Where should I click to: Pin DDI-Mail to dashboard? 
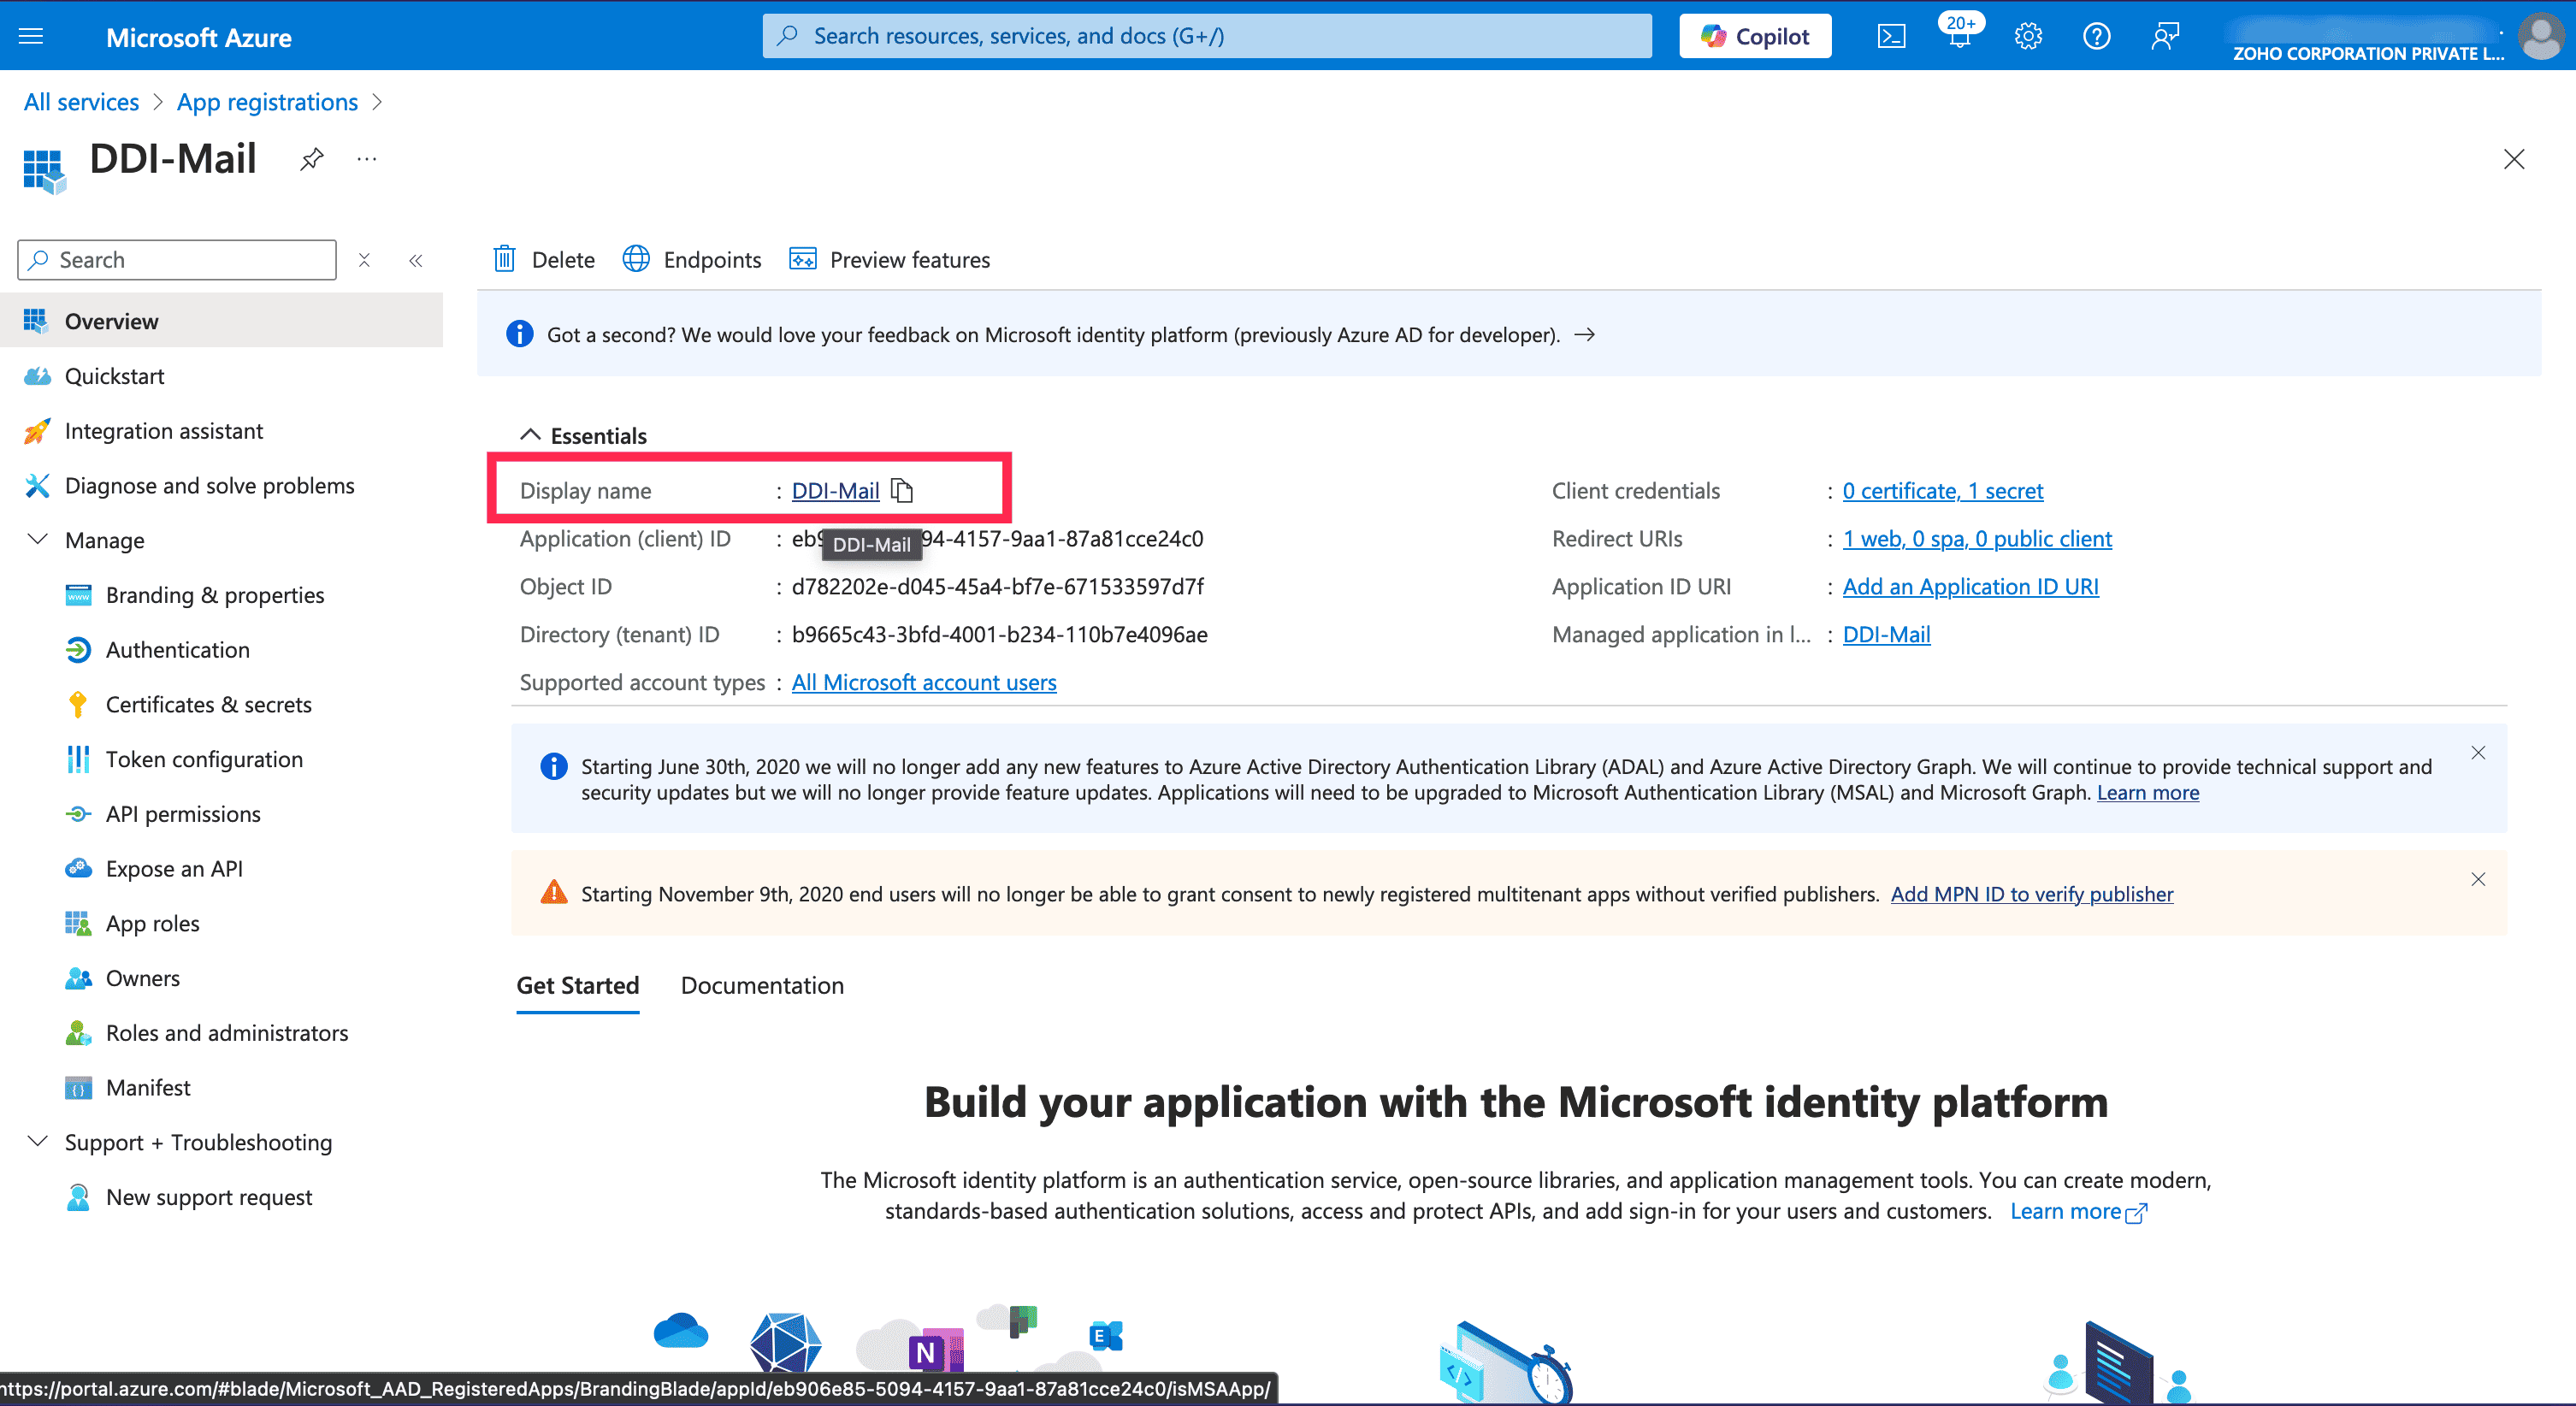pyautogui.click(x=312, y=159)
